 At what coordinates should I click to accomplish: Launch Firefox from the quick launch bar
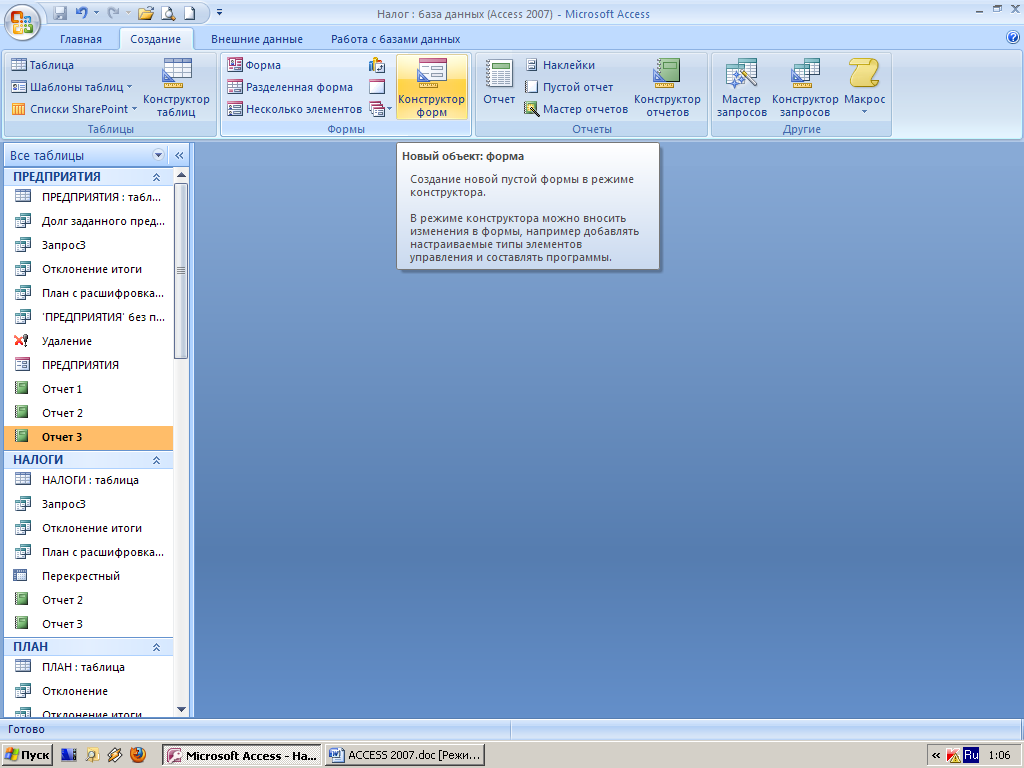138,755
